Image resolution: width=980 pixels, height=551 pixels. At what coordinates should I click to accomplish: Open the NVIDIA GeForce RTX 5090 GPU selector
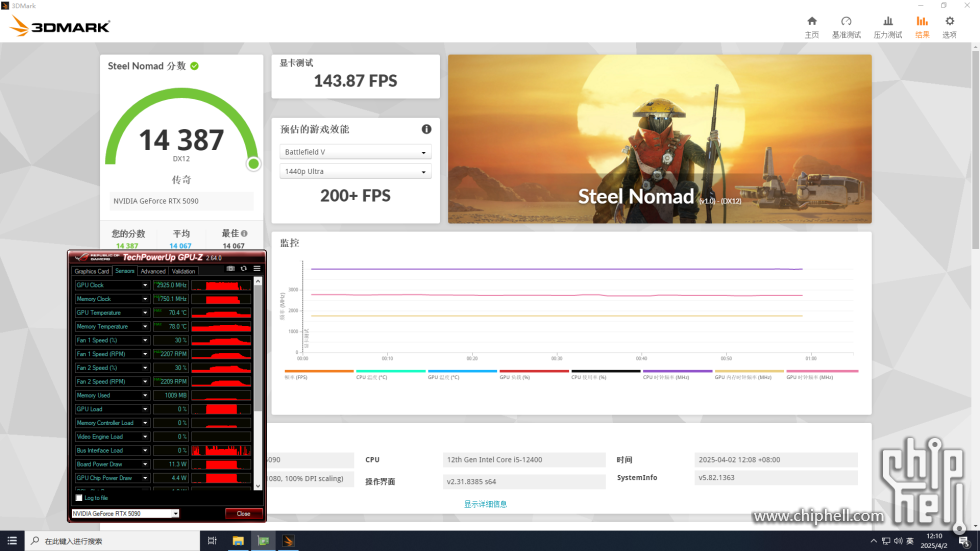click(125, 514)
